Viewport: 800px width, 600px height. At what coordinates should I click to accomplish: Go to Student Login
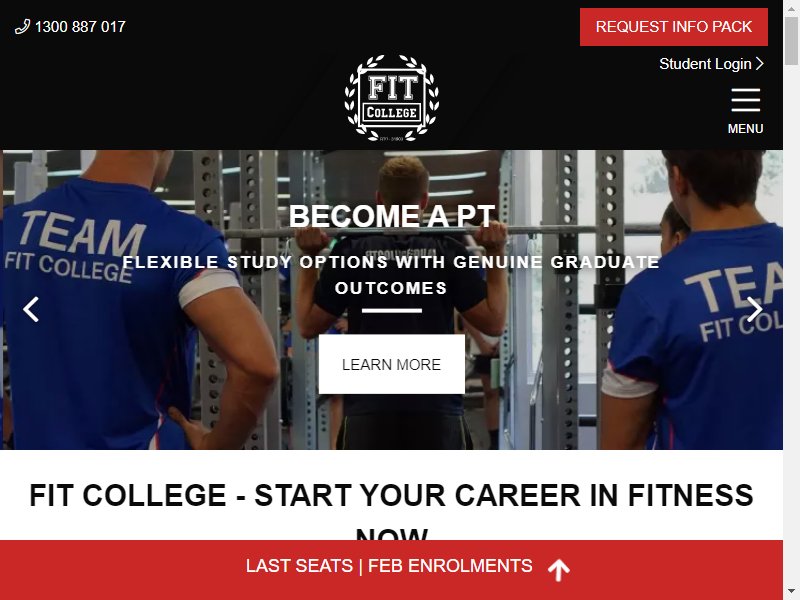705,64
